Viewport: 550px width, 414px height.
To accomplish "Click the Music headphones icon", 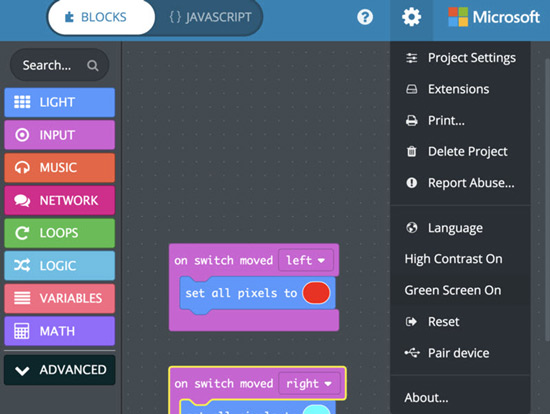I will click(x=22, y=168).
